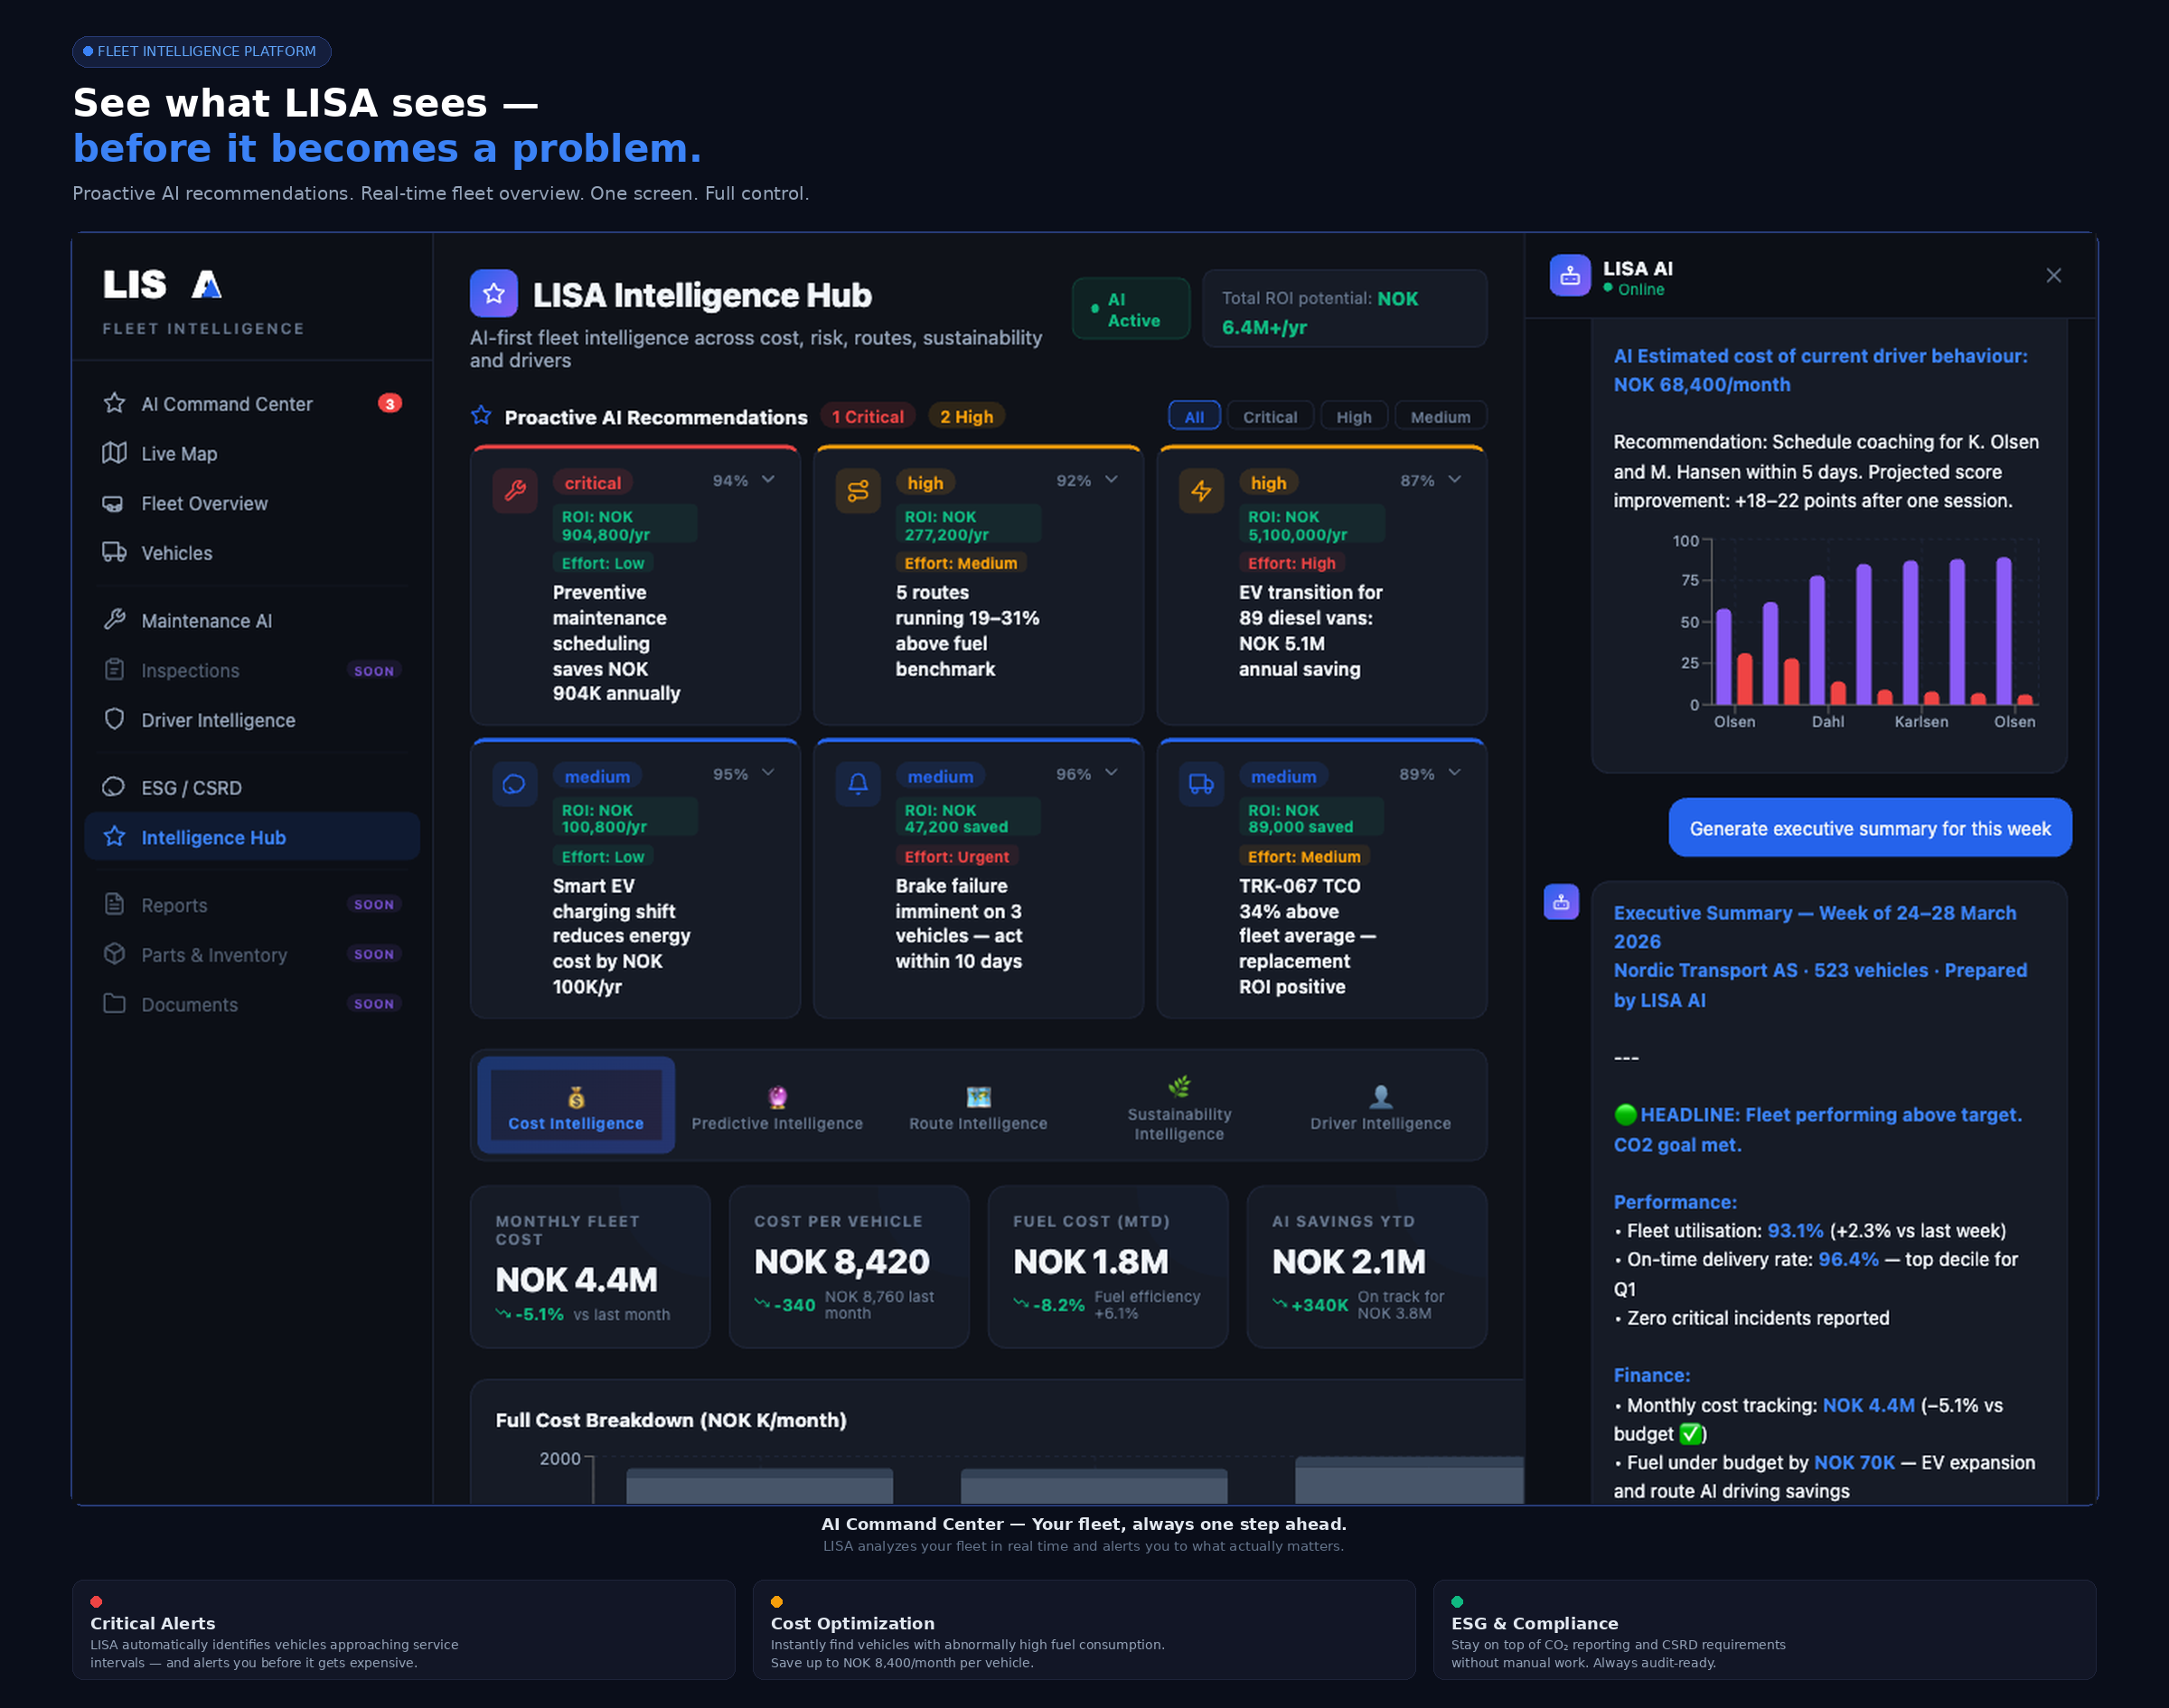Select the Medium filter pill
This screenshot has height=1708, width=2169.
click(x=1439, y=417)
